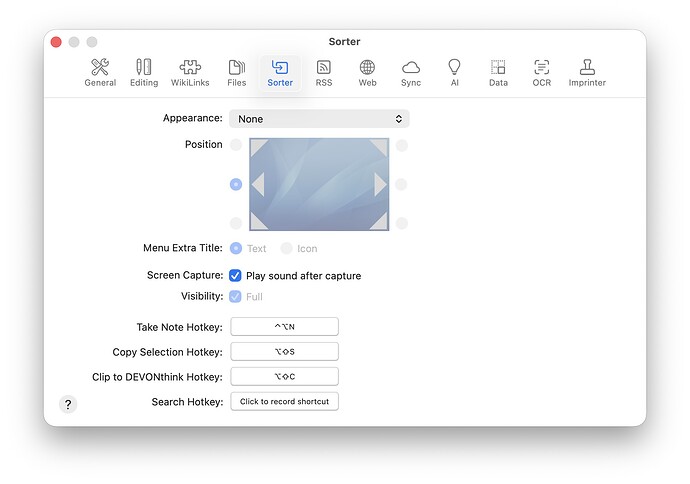This screenshot has width=690, height=484.
Task: Click the Copy Selection Hotkey field
Action: (284, 352)
